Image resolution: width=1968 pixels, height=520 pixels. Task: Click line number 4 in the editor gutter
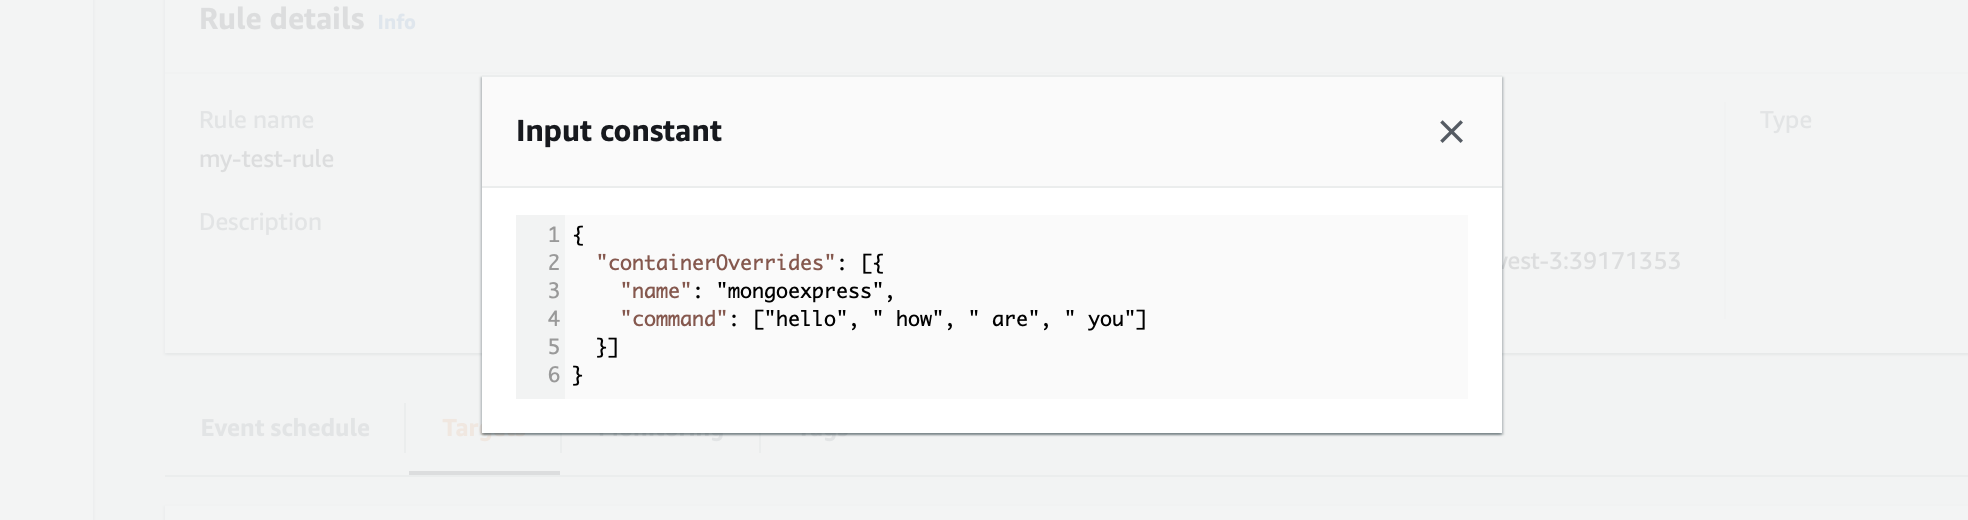click(553, 319)
